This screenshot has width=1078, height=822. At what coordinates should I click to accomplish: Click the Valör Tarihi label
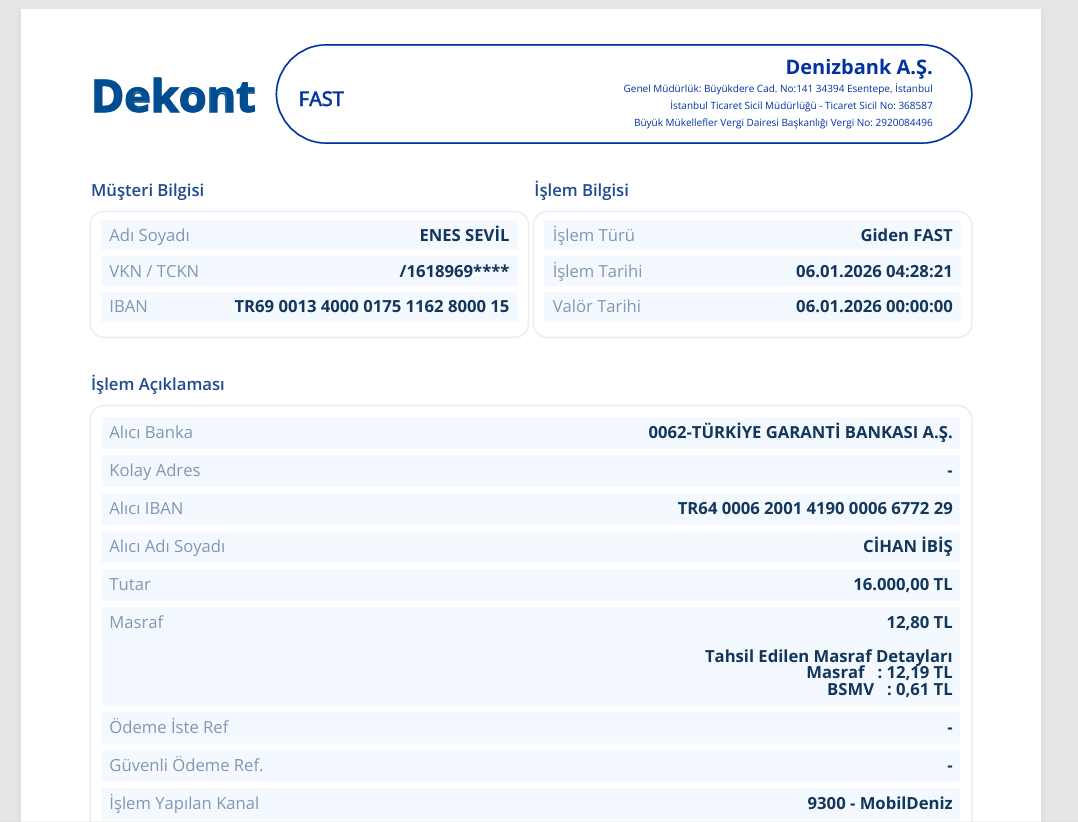[596, 307]
